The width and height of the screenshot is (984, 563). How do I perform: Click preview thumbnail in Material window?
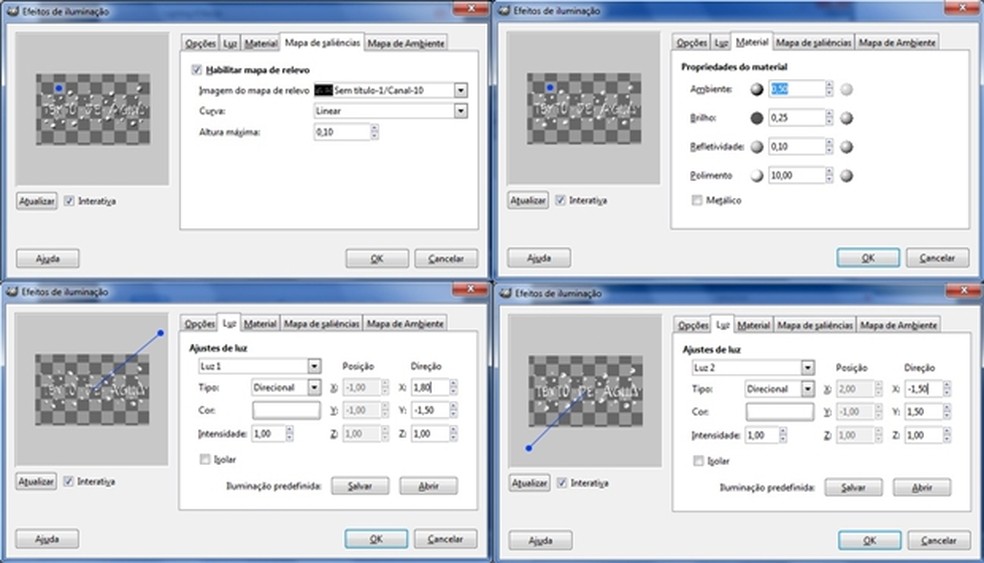584,109
